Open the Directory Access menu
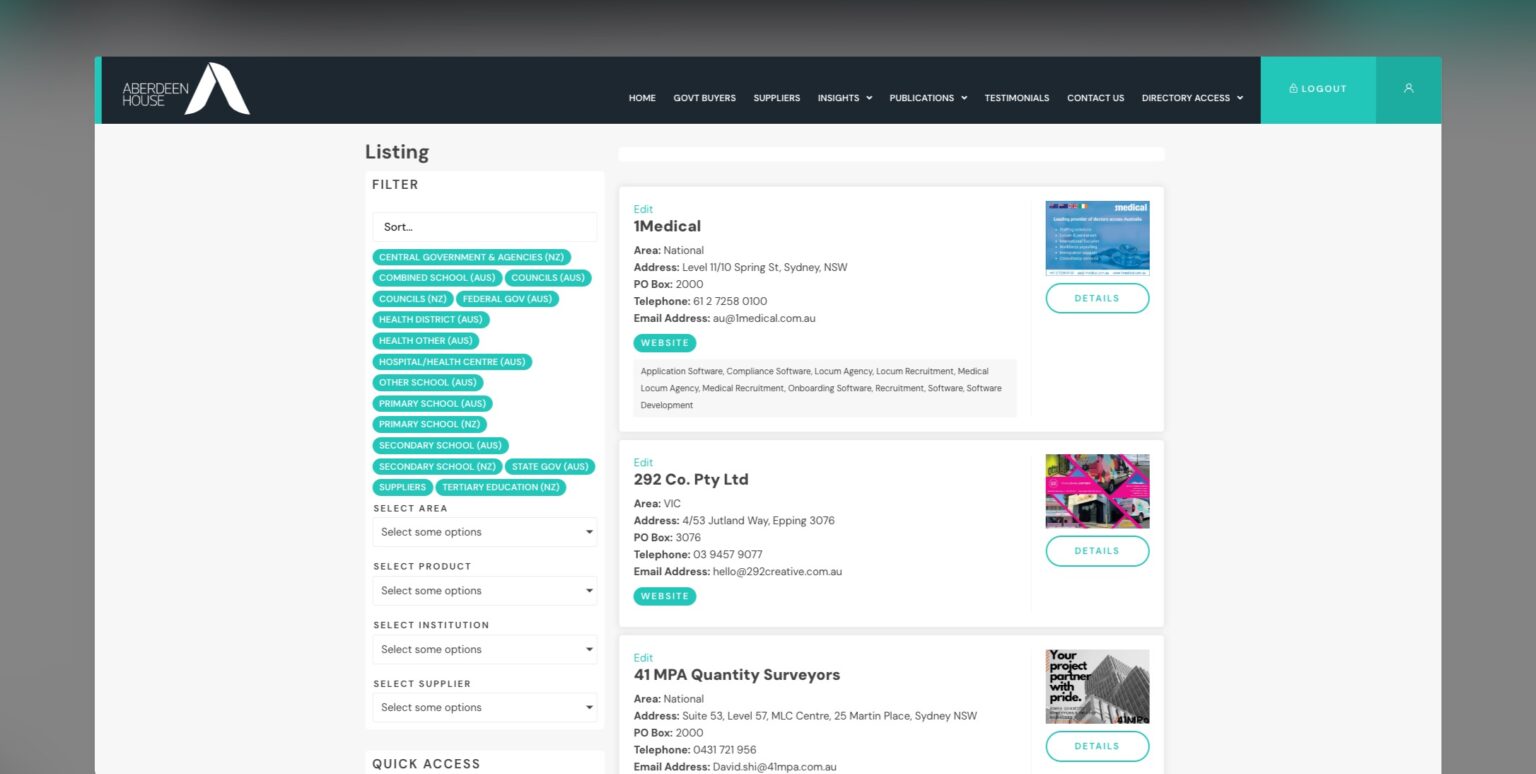This screenshot has height=774, width=1536. pos(1192,98)
